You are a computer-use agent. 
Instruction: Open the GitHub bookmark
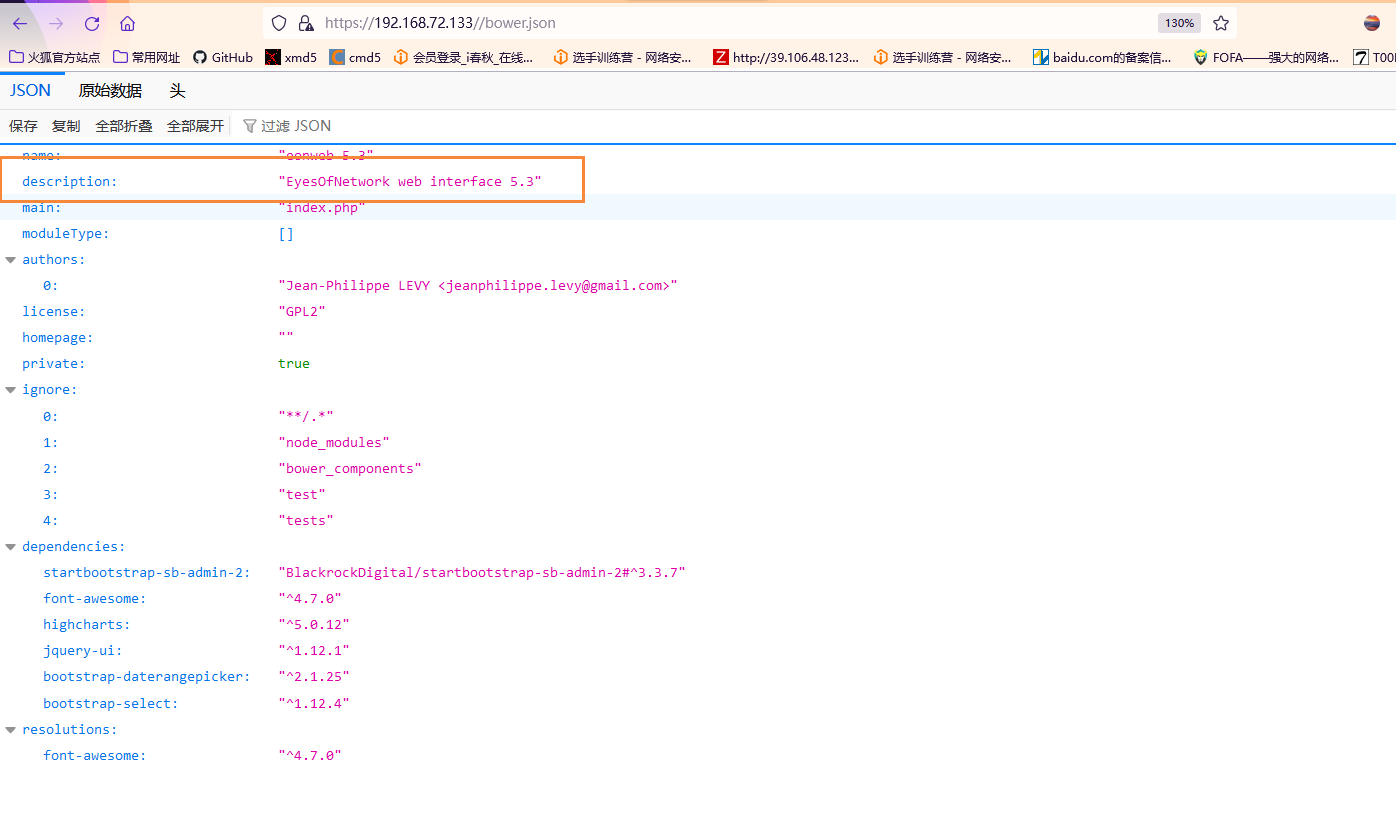point(222,57)
